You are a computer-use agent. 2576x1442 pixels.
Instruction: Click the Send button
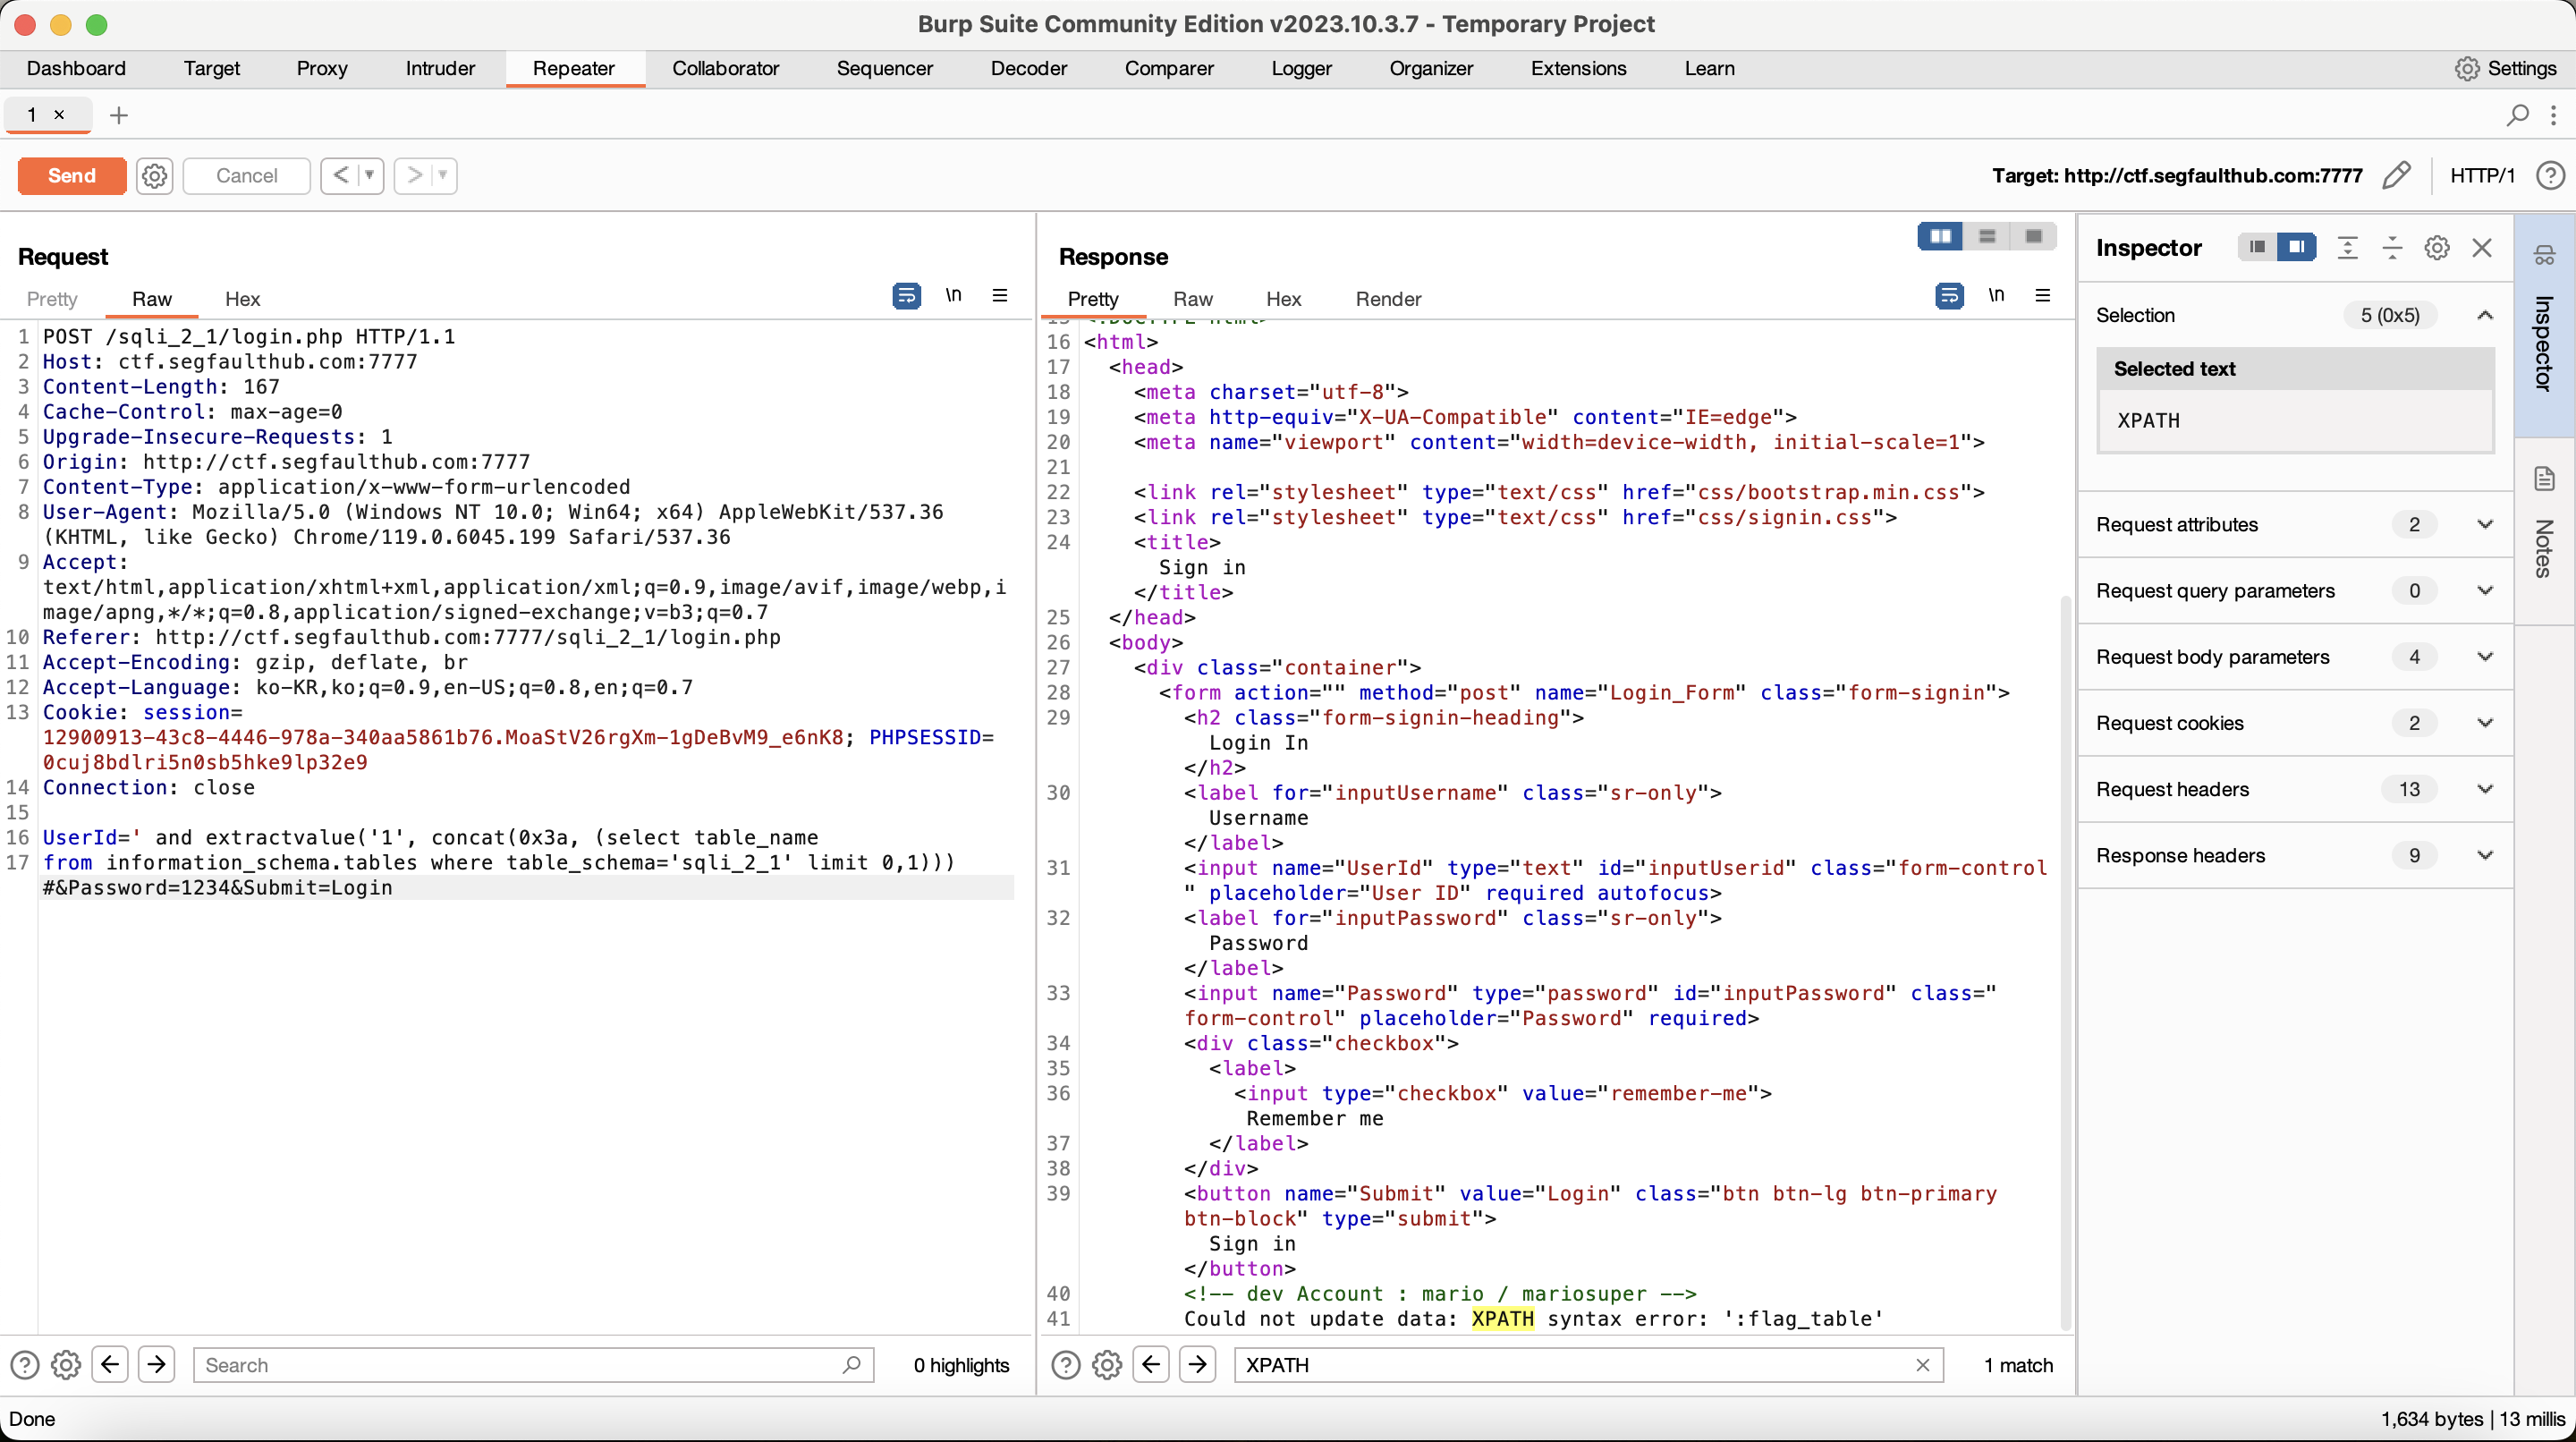tap(72, 175)
